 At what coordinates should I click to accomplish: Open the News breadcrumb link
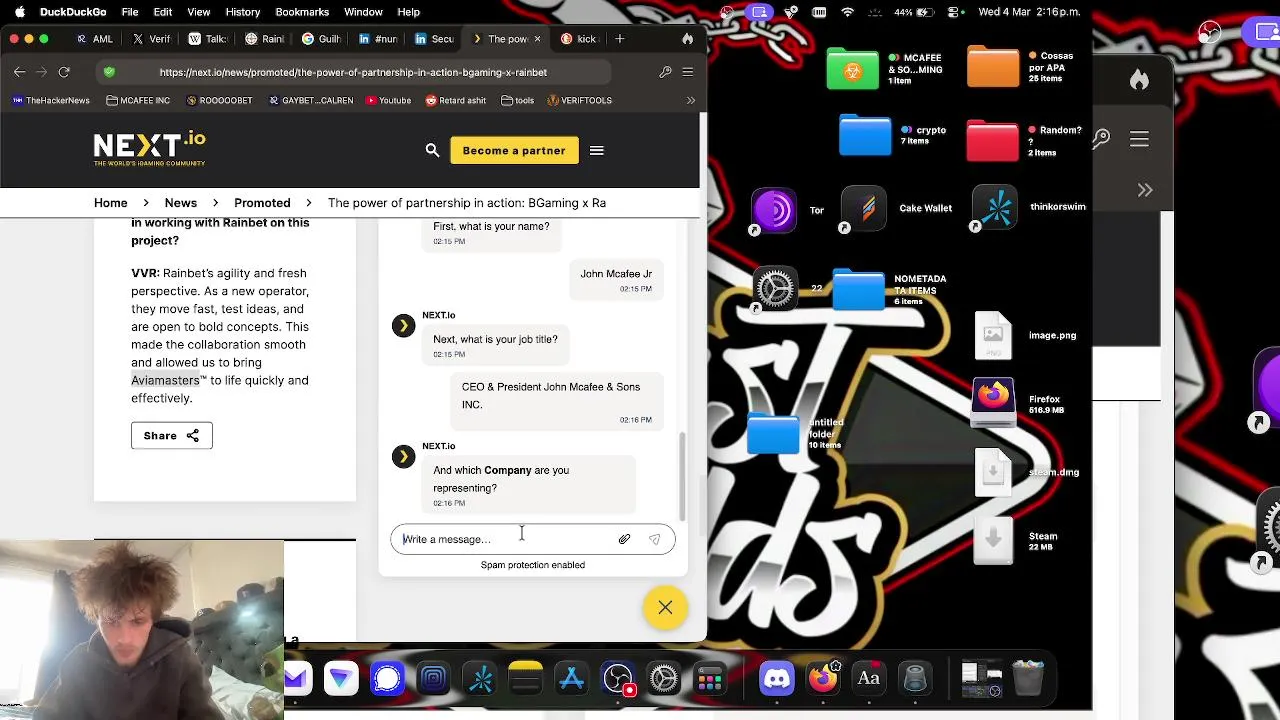pos(181,202)
